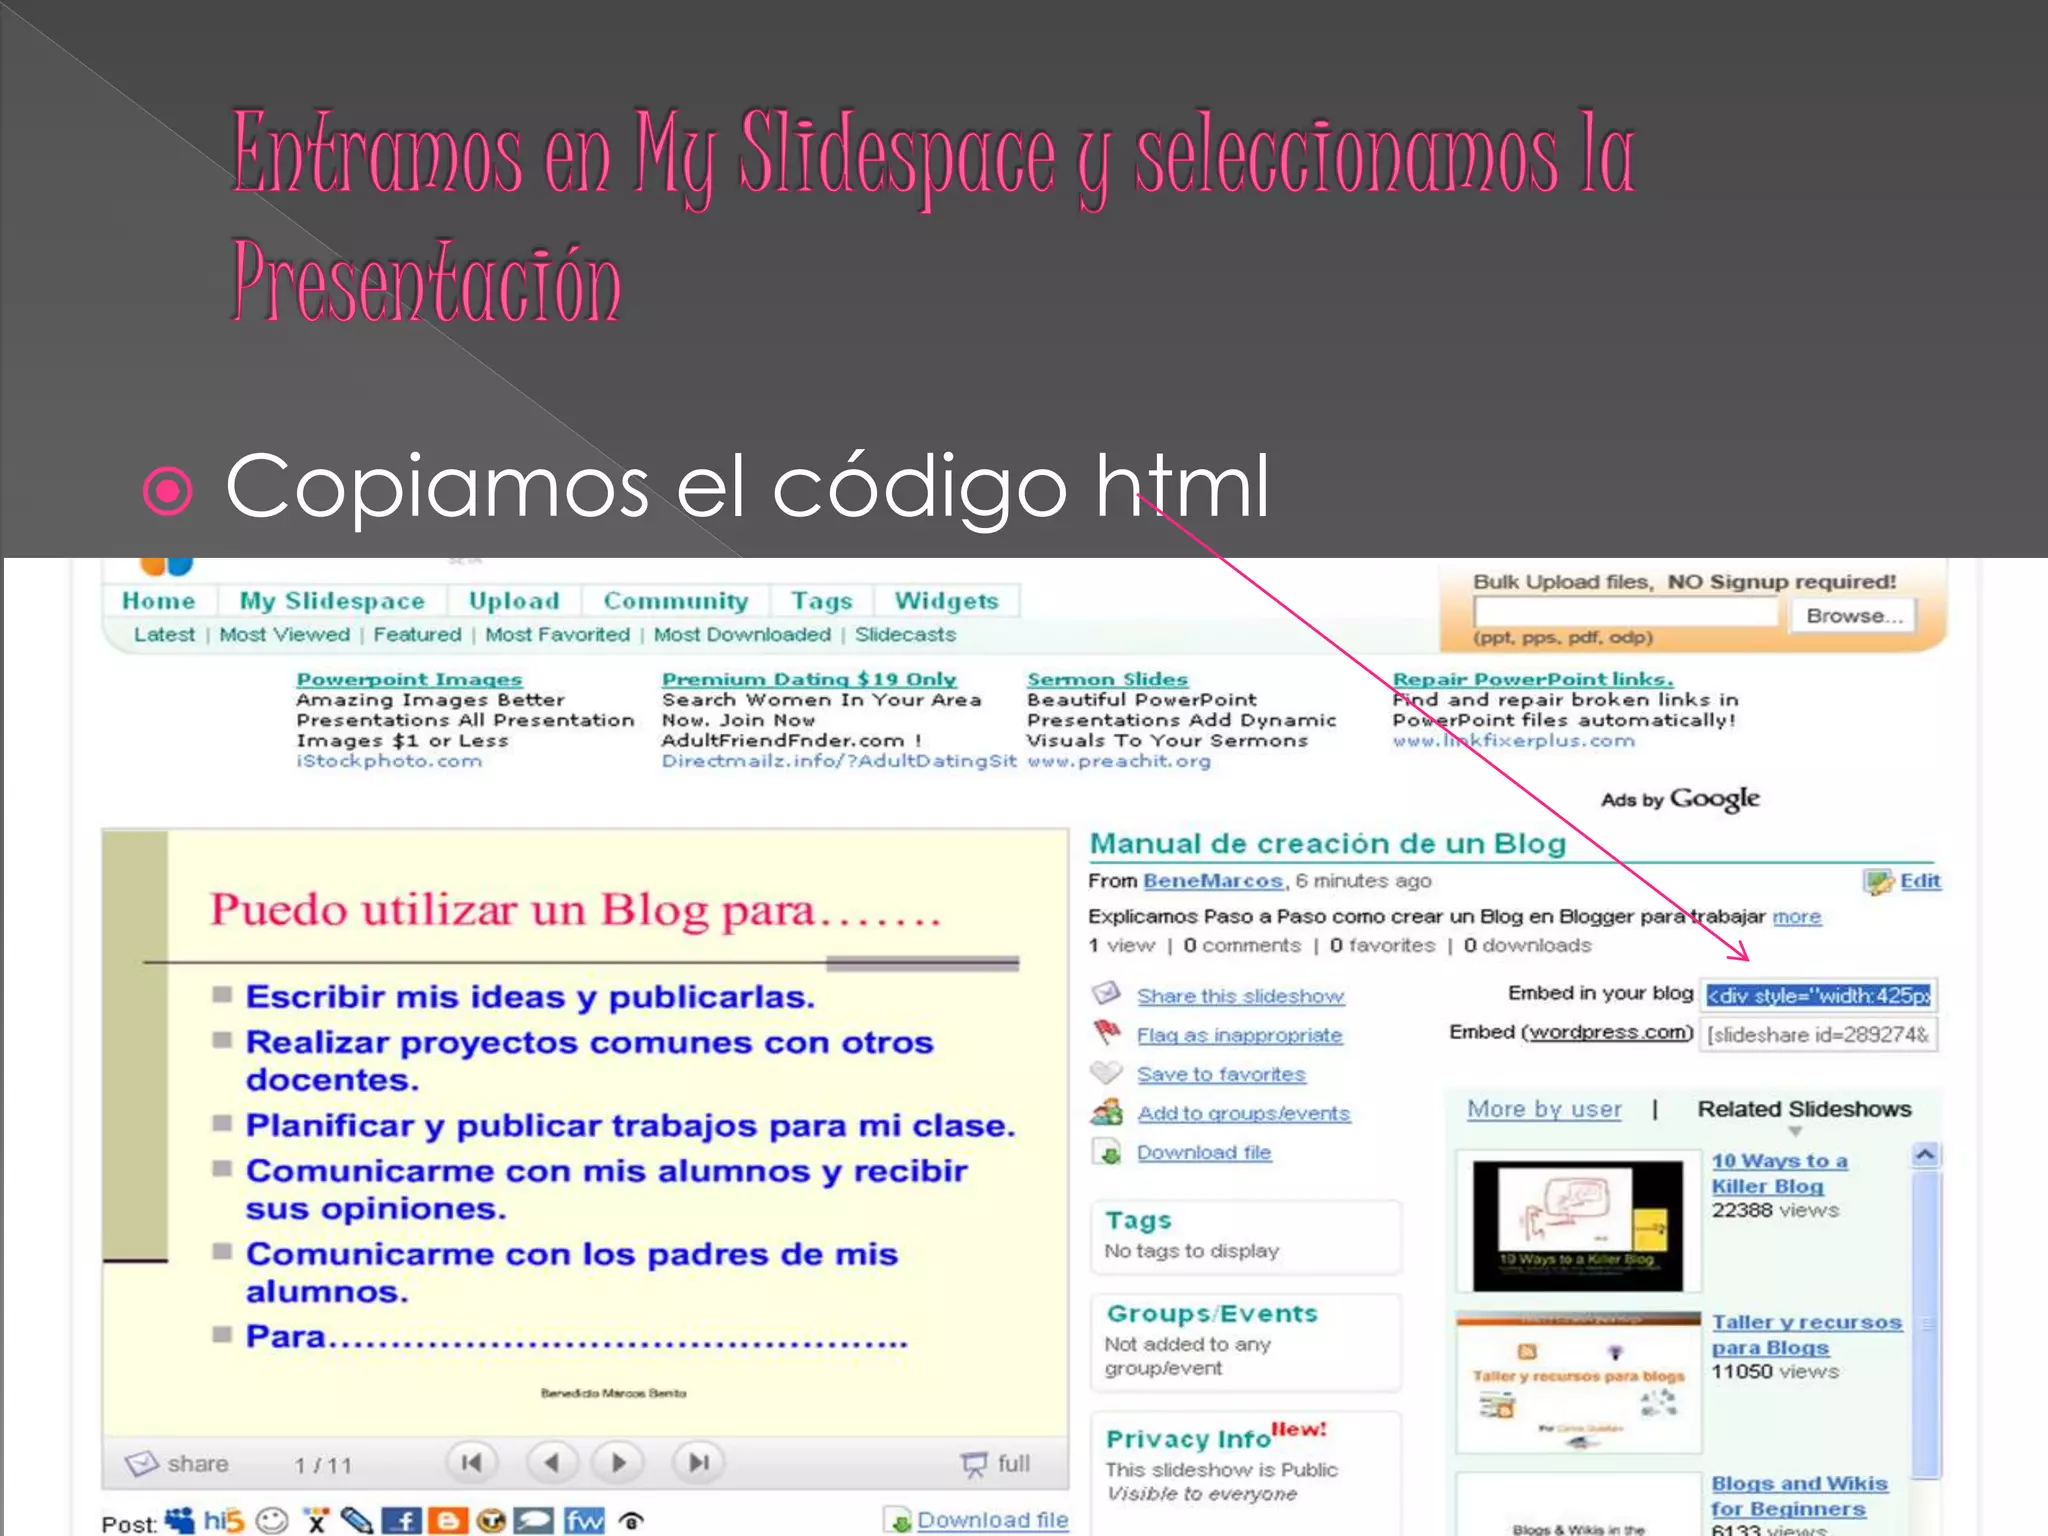
Task: Switch to More by user
Action: [1544, 1109]
